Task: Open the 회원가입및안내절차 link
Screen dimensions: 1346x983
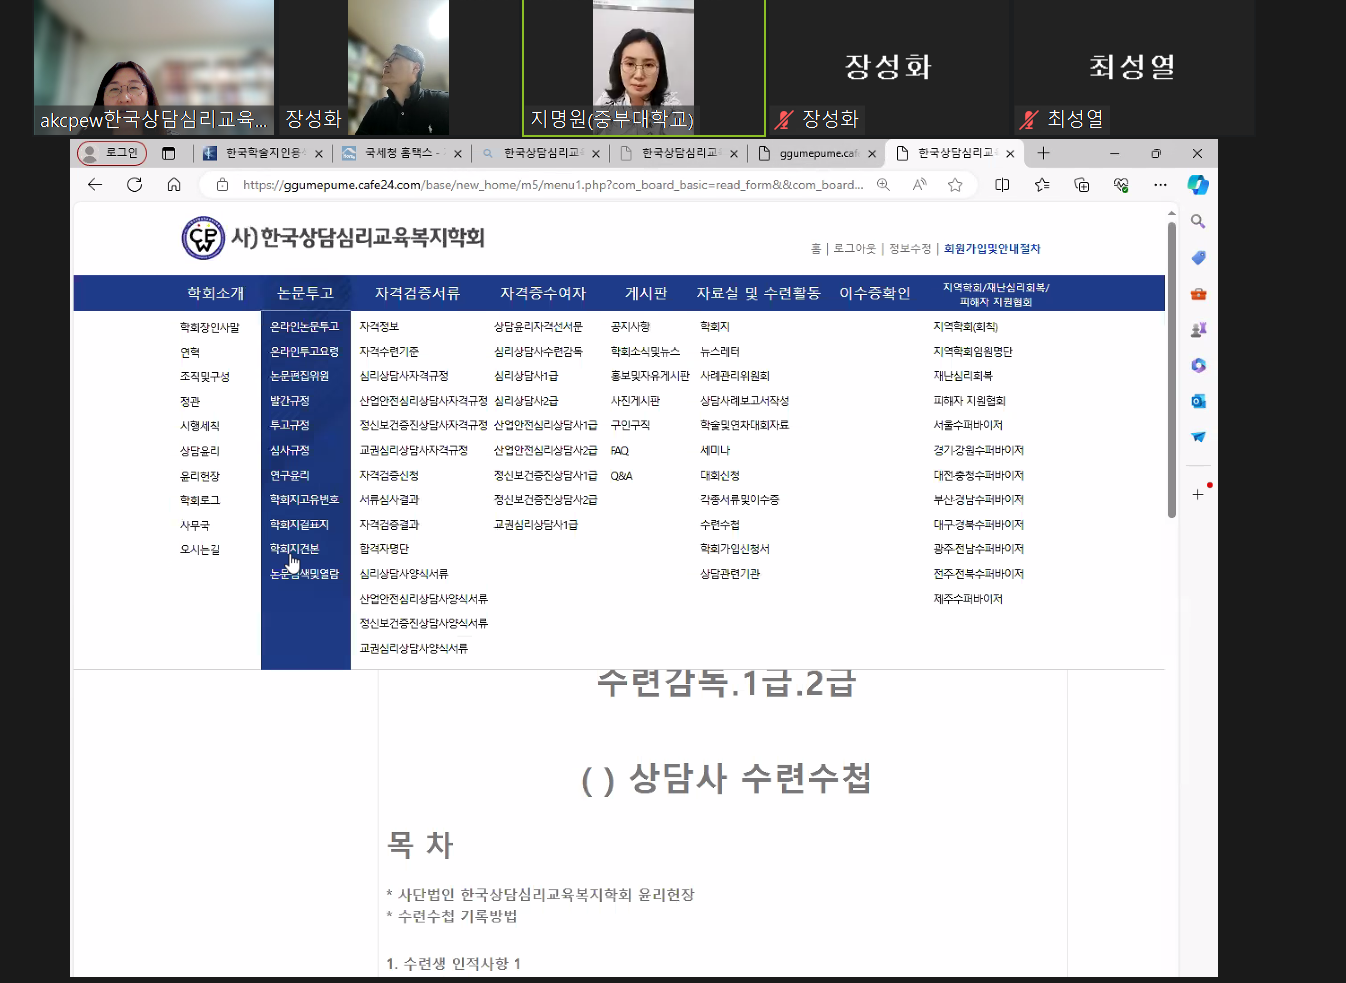Action: 992,249
